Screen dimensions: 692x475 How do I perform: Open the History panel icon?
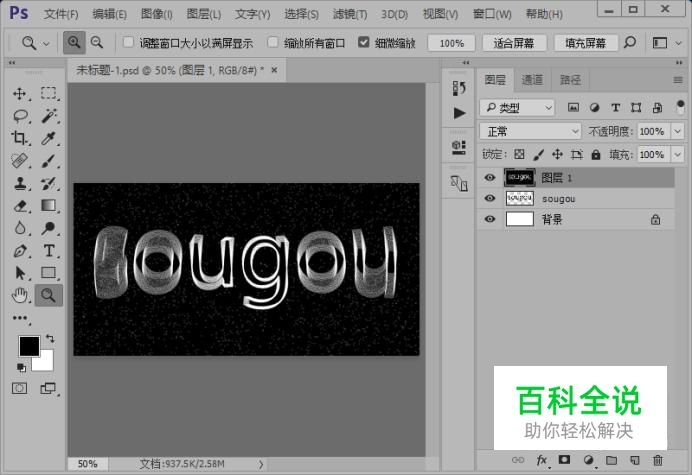pyautogui.click(x=459, y=88)
